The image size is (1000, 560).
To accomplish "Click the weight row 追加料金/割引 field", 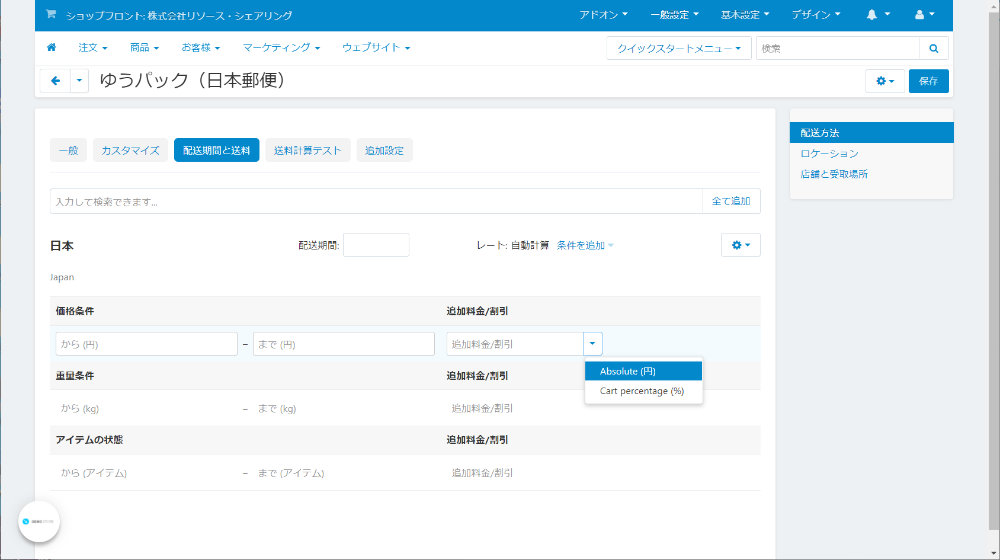I will click(515, 408).
